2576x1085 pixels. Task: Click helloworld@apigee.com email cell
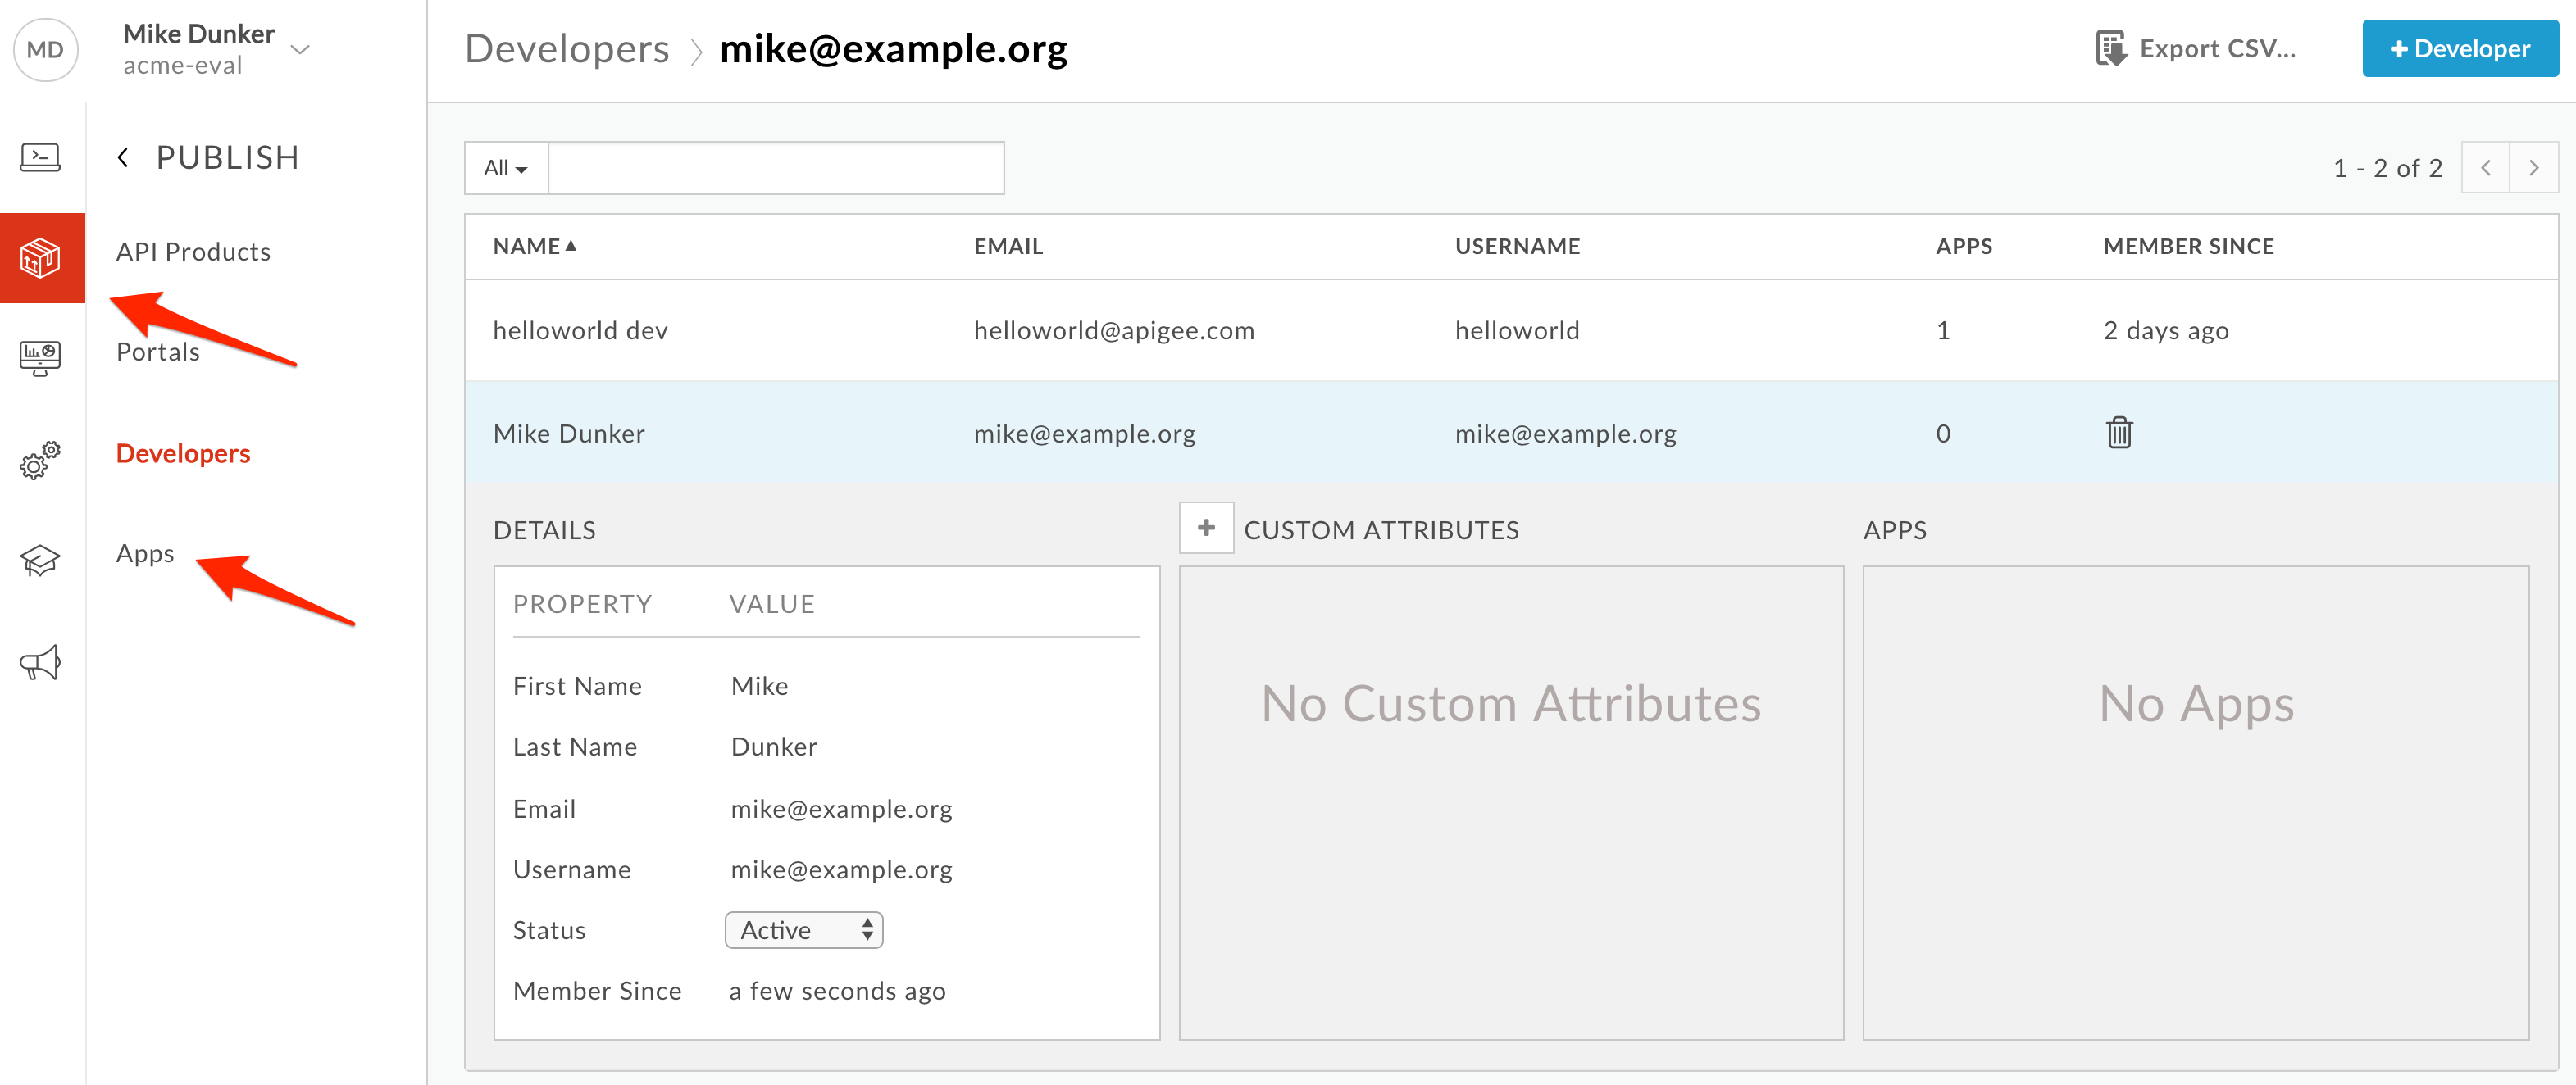[1114, 331]
